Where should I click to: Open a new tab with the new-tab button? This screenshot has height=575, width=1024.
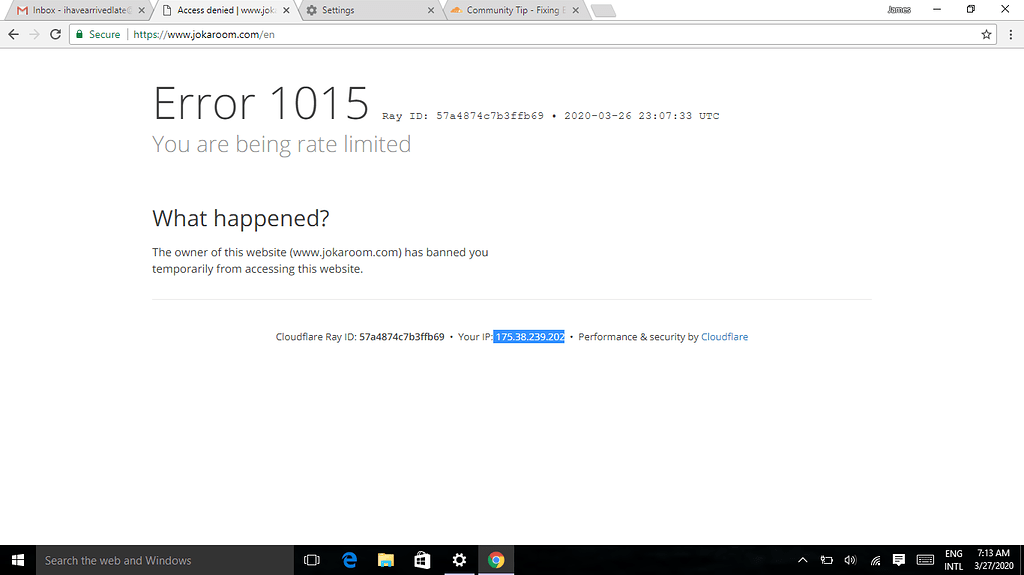603,11
